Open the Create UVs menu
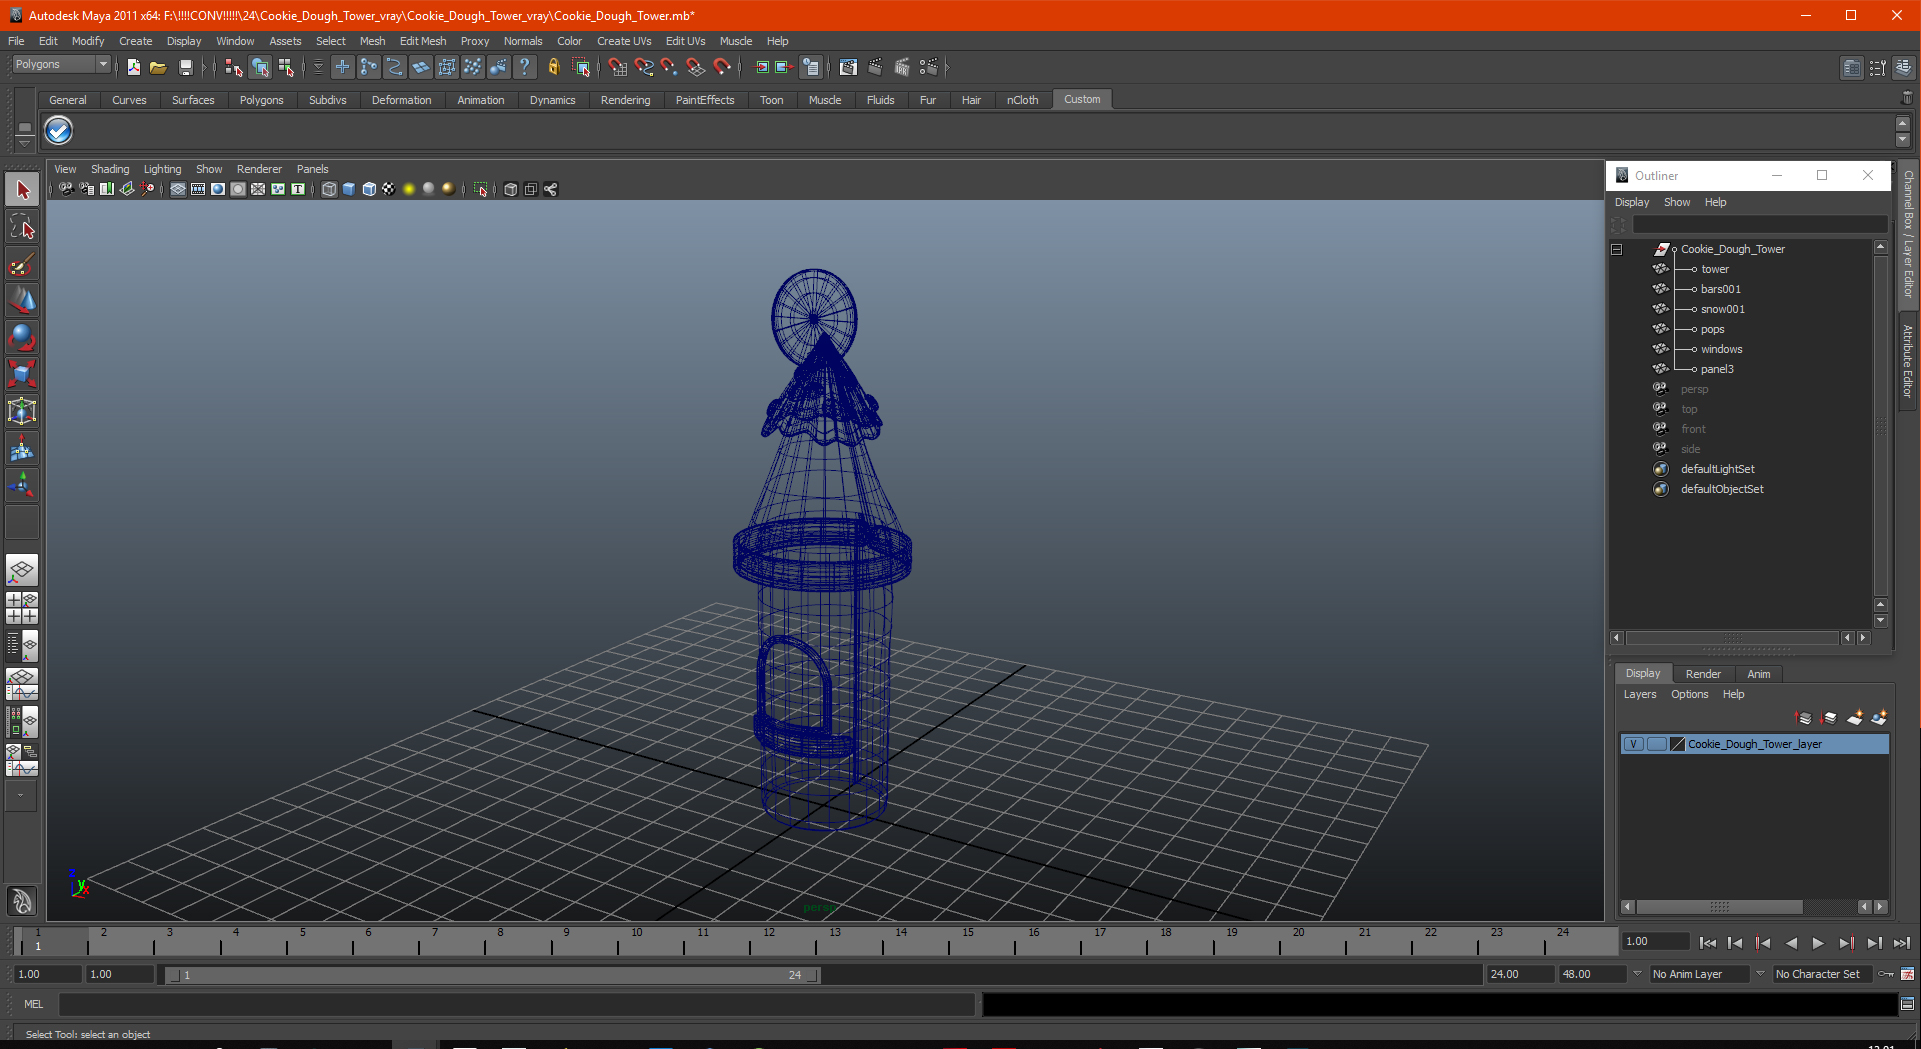 (624, 41)
